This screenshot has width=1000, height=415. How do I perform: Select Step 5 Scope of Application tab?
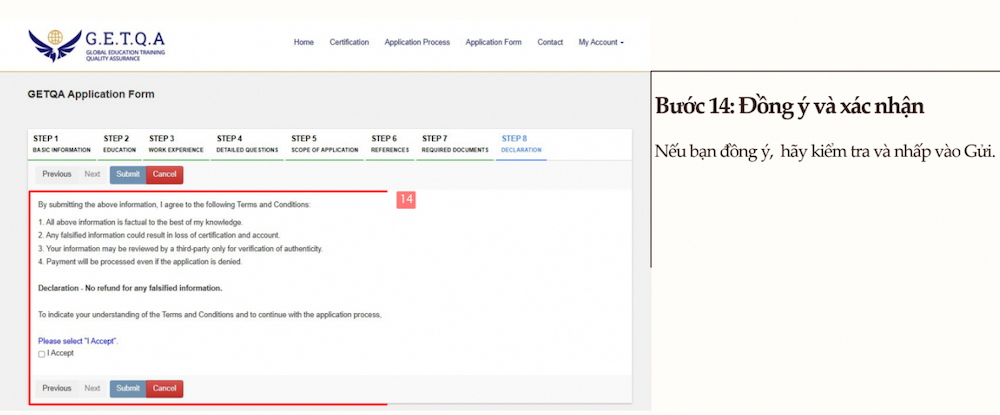pos(325,144)
